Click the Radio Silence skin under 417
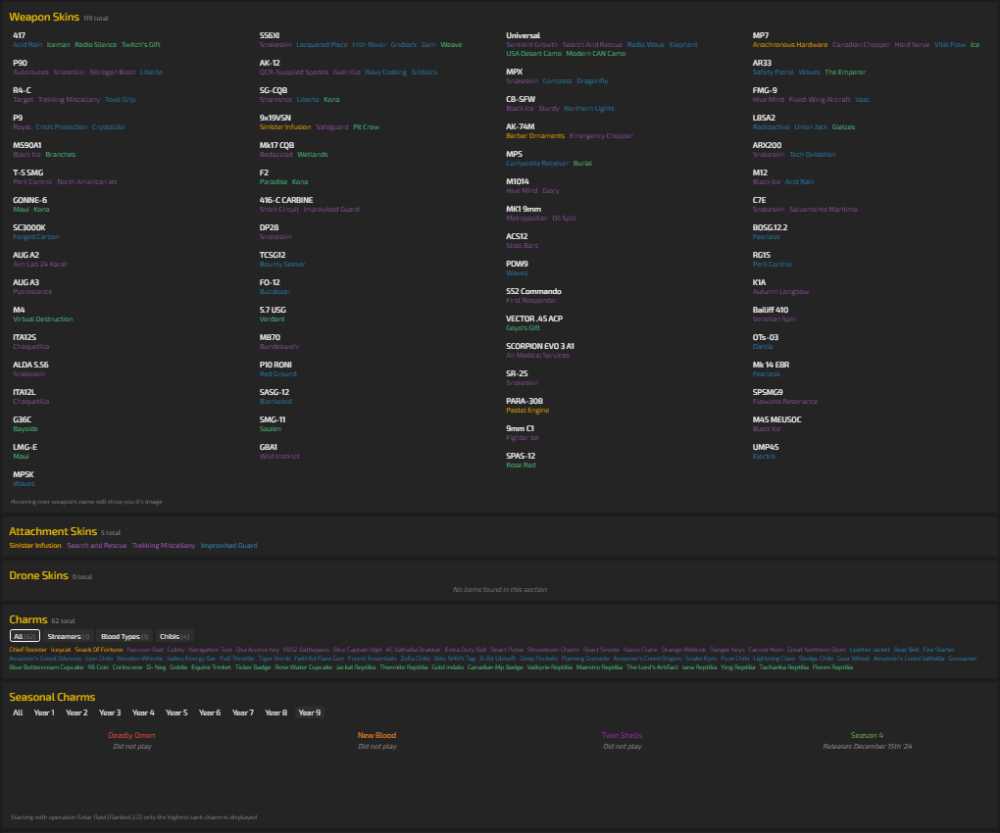Image resolution: width=1000 pixels, height=833 pixels. [96, 45]
